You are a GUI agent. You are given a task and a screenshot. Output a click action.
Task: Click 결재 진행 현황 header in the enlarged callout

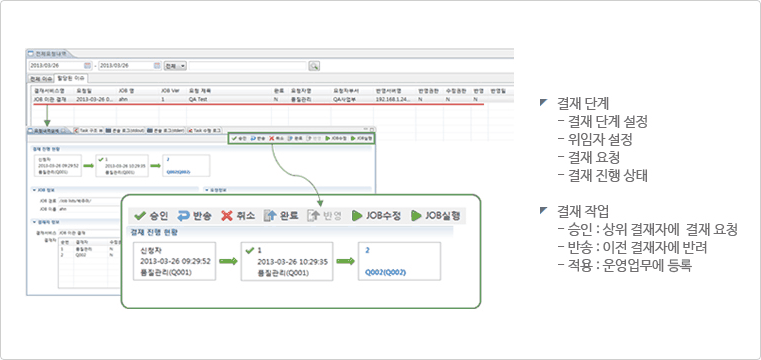[155, 232]
